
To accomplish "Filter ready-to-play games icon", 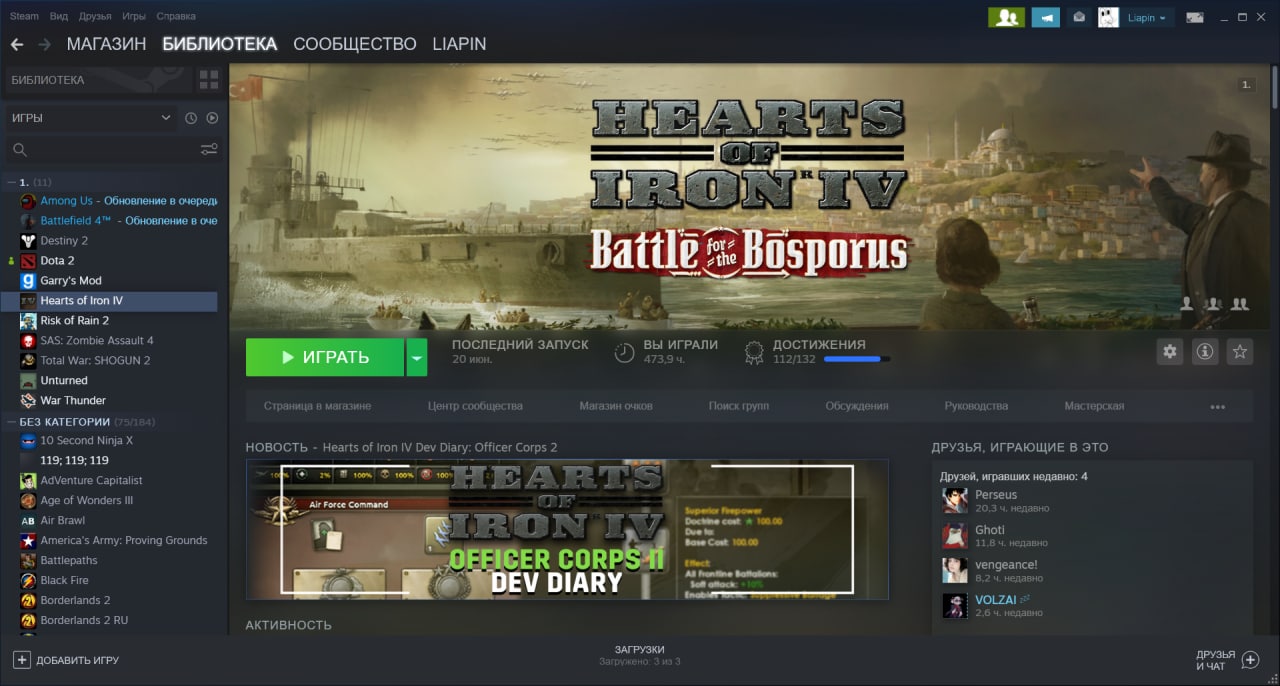I will [x=212, y=118].
